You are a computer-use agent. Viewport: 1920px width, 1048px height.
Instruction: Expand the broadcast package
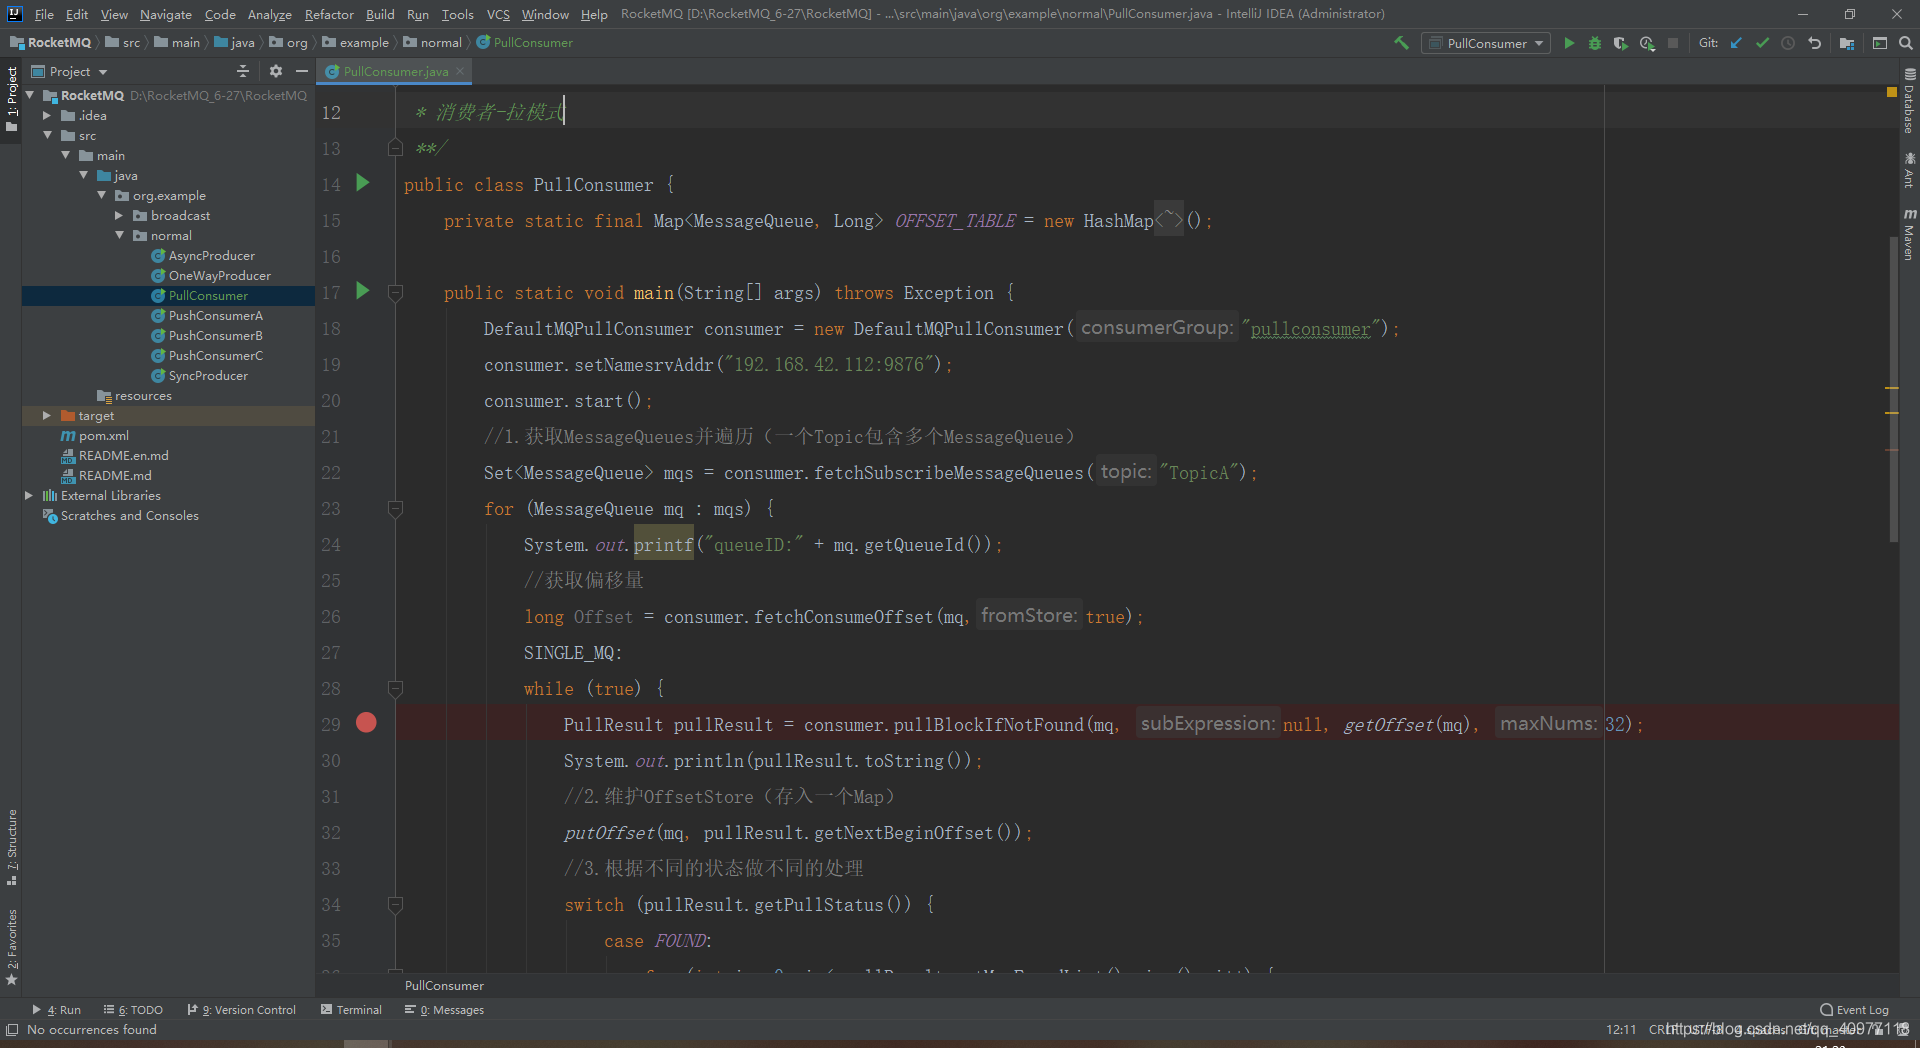[x=119, y=215]
